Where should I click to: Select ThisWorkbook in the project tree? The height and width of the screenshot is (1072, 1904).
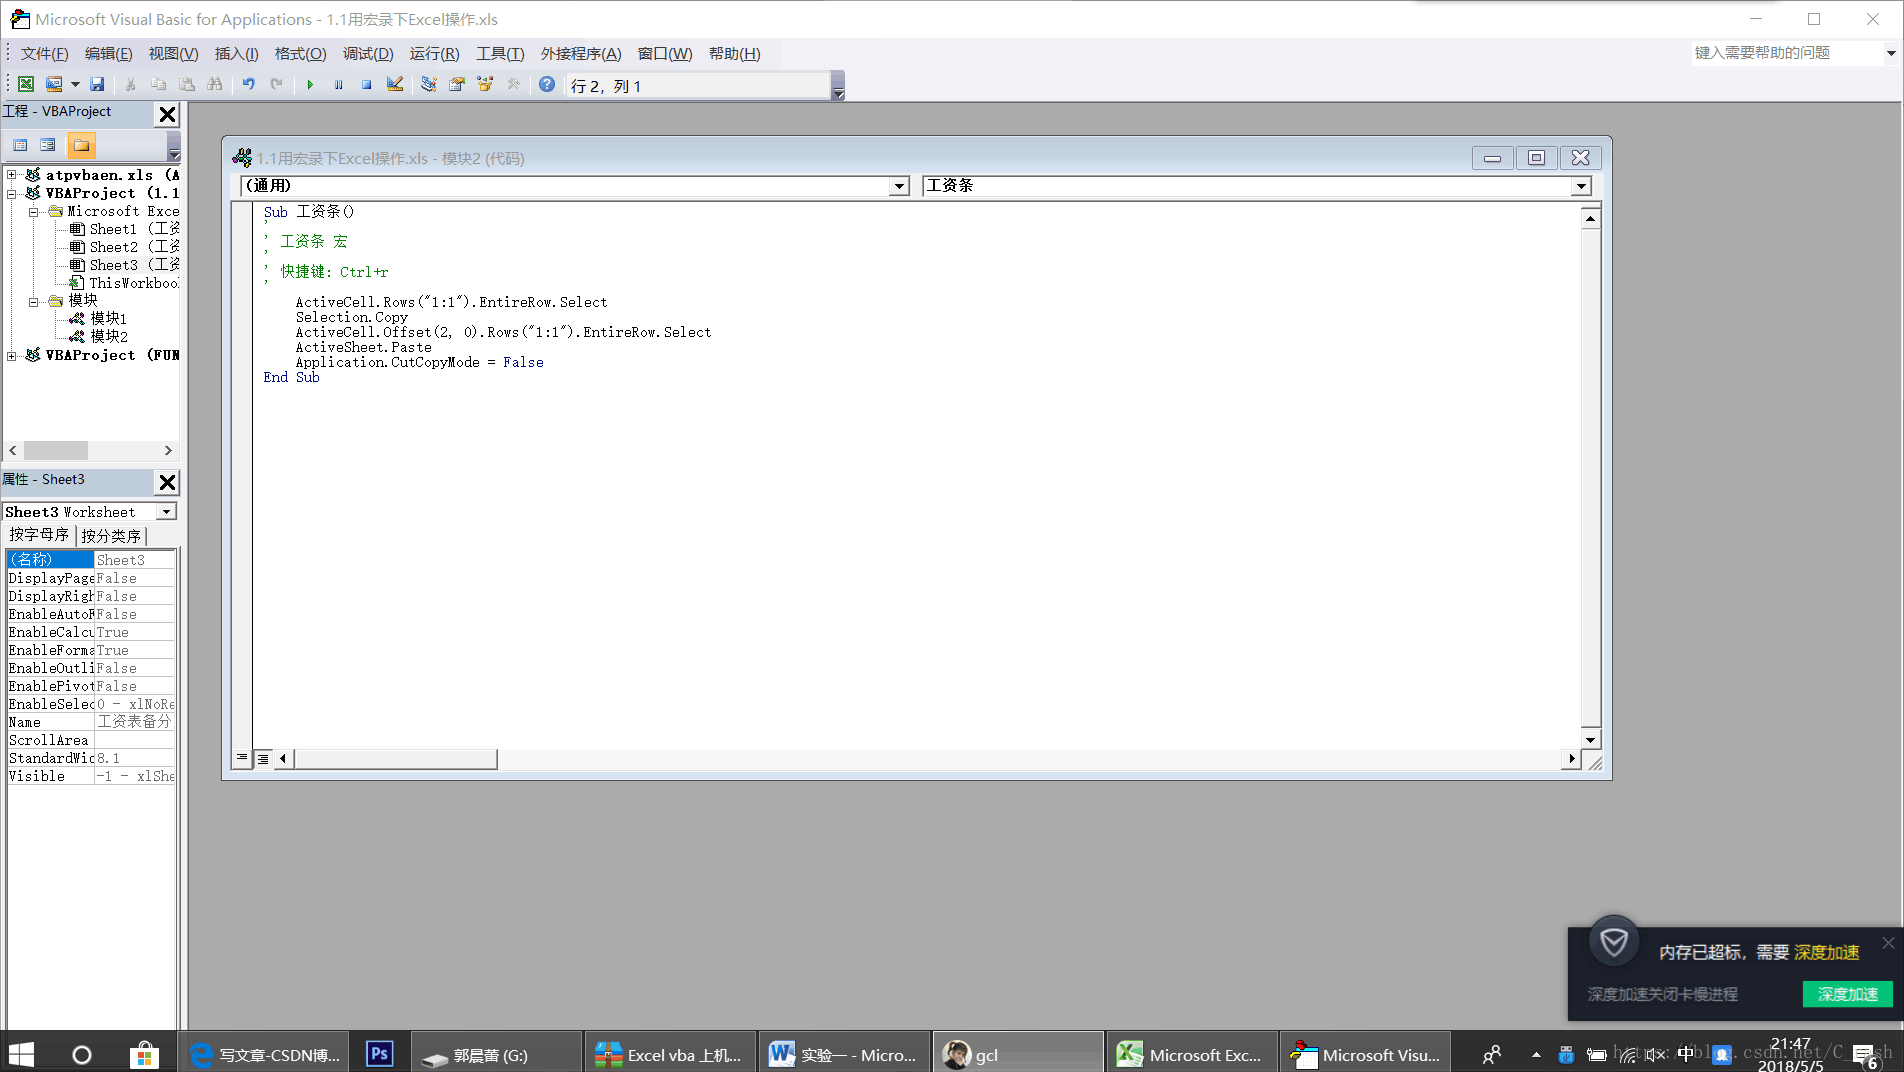click(x=123, y=283)
